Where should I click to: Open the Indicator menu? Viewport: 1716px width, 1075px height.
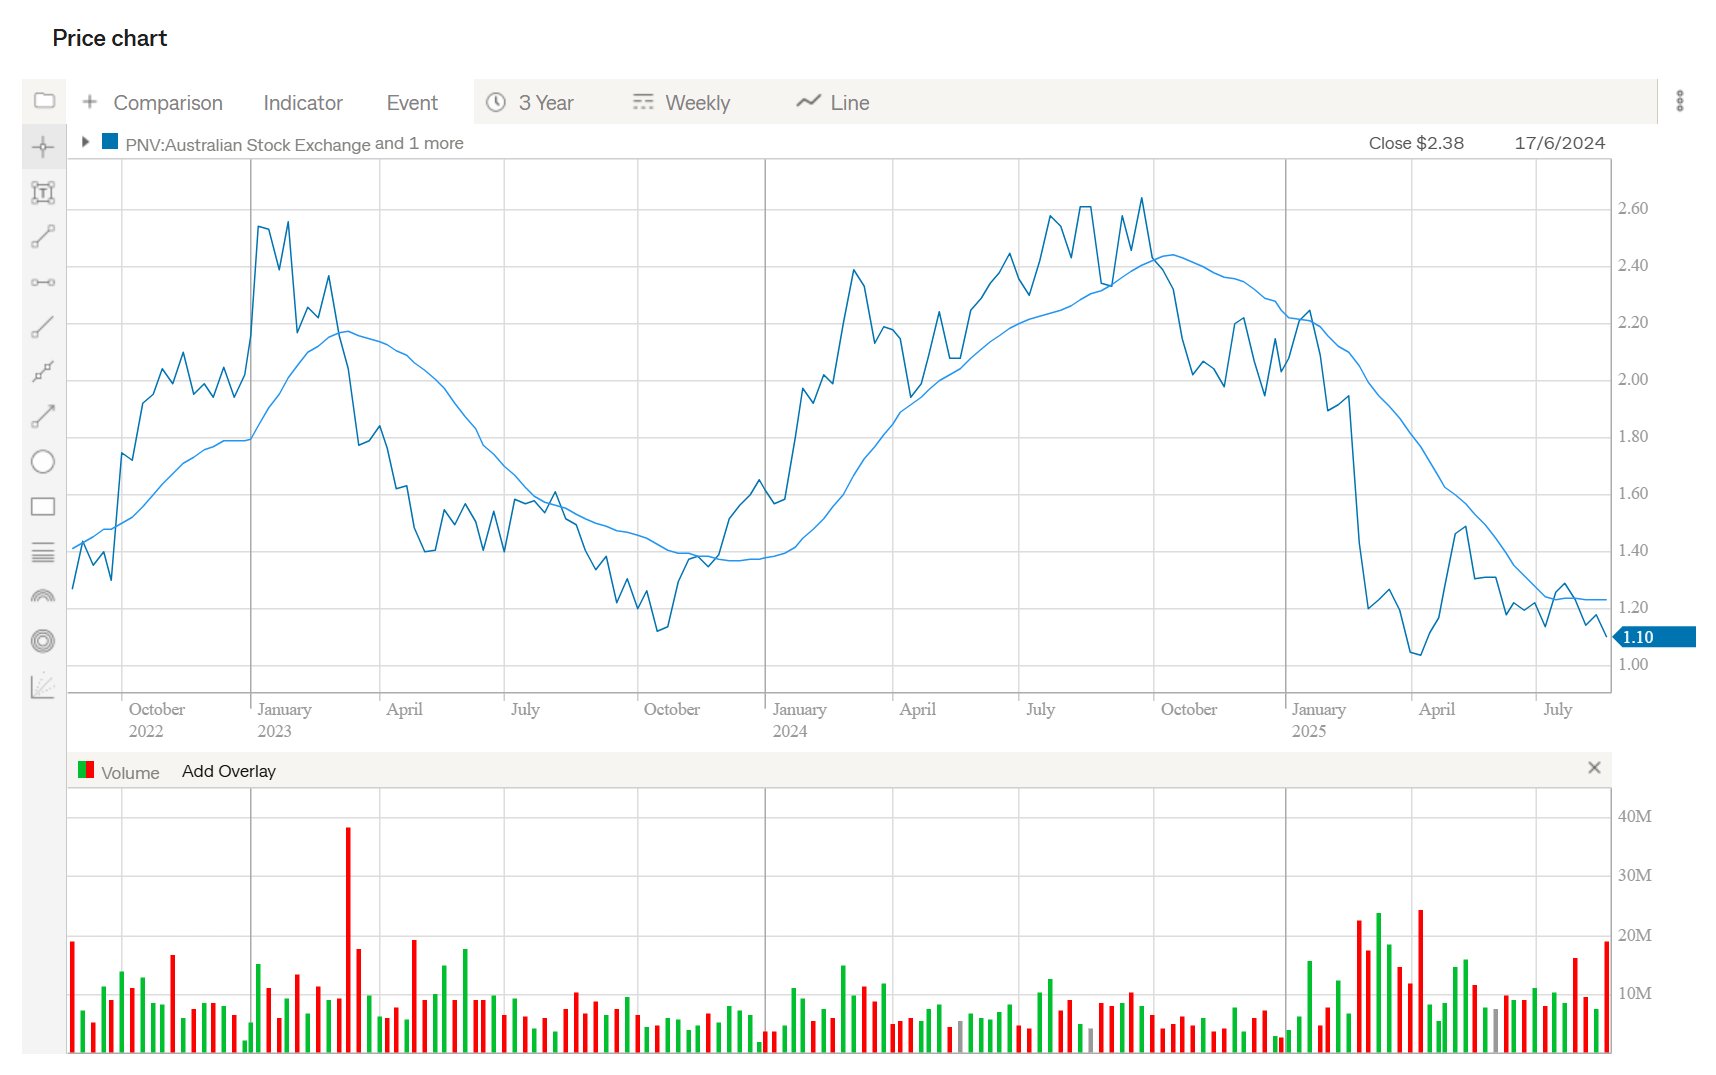coord(303,103)
